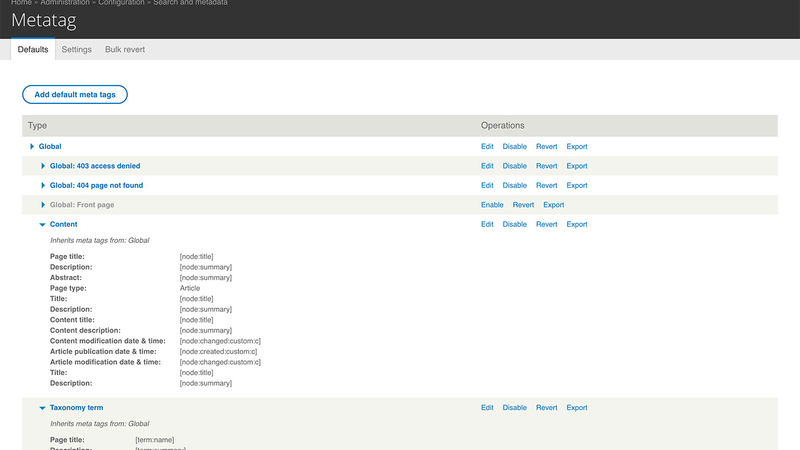800x450 pixels.
Task: Click the Metatag page title
Action: click(x=44, y=20)
